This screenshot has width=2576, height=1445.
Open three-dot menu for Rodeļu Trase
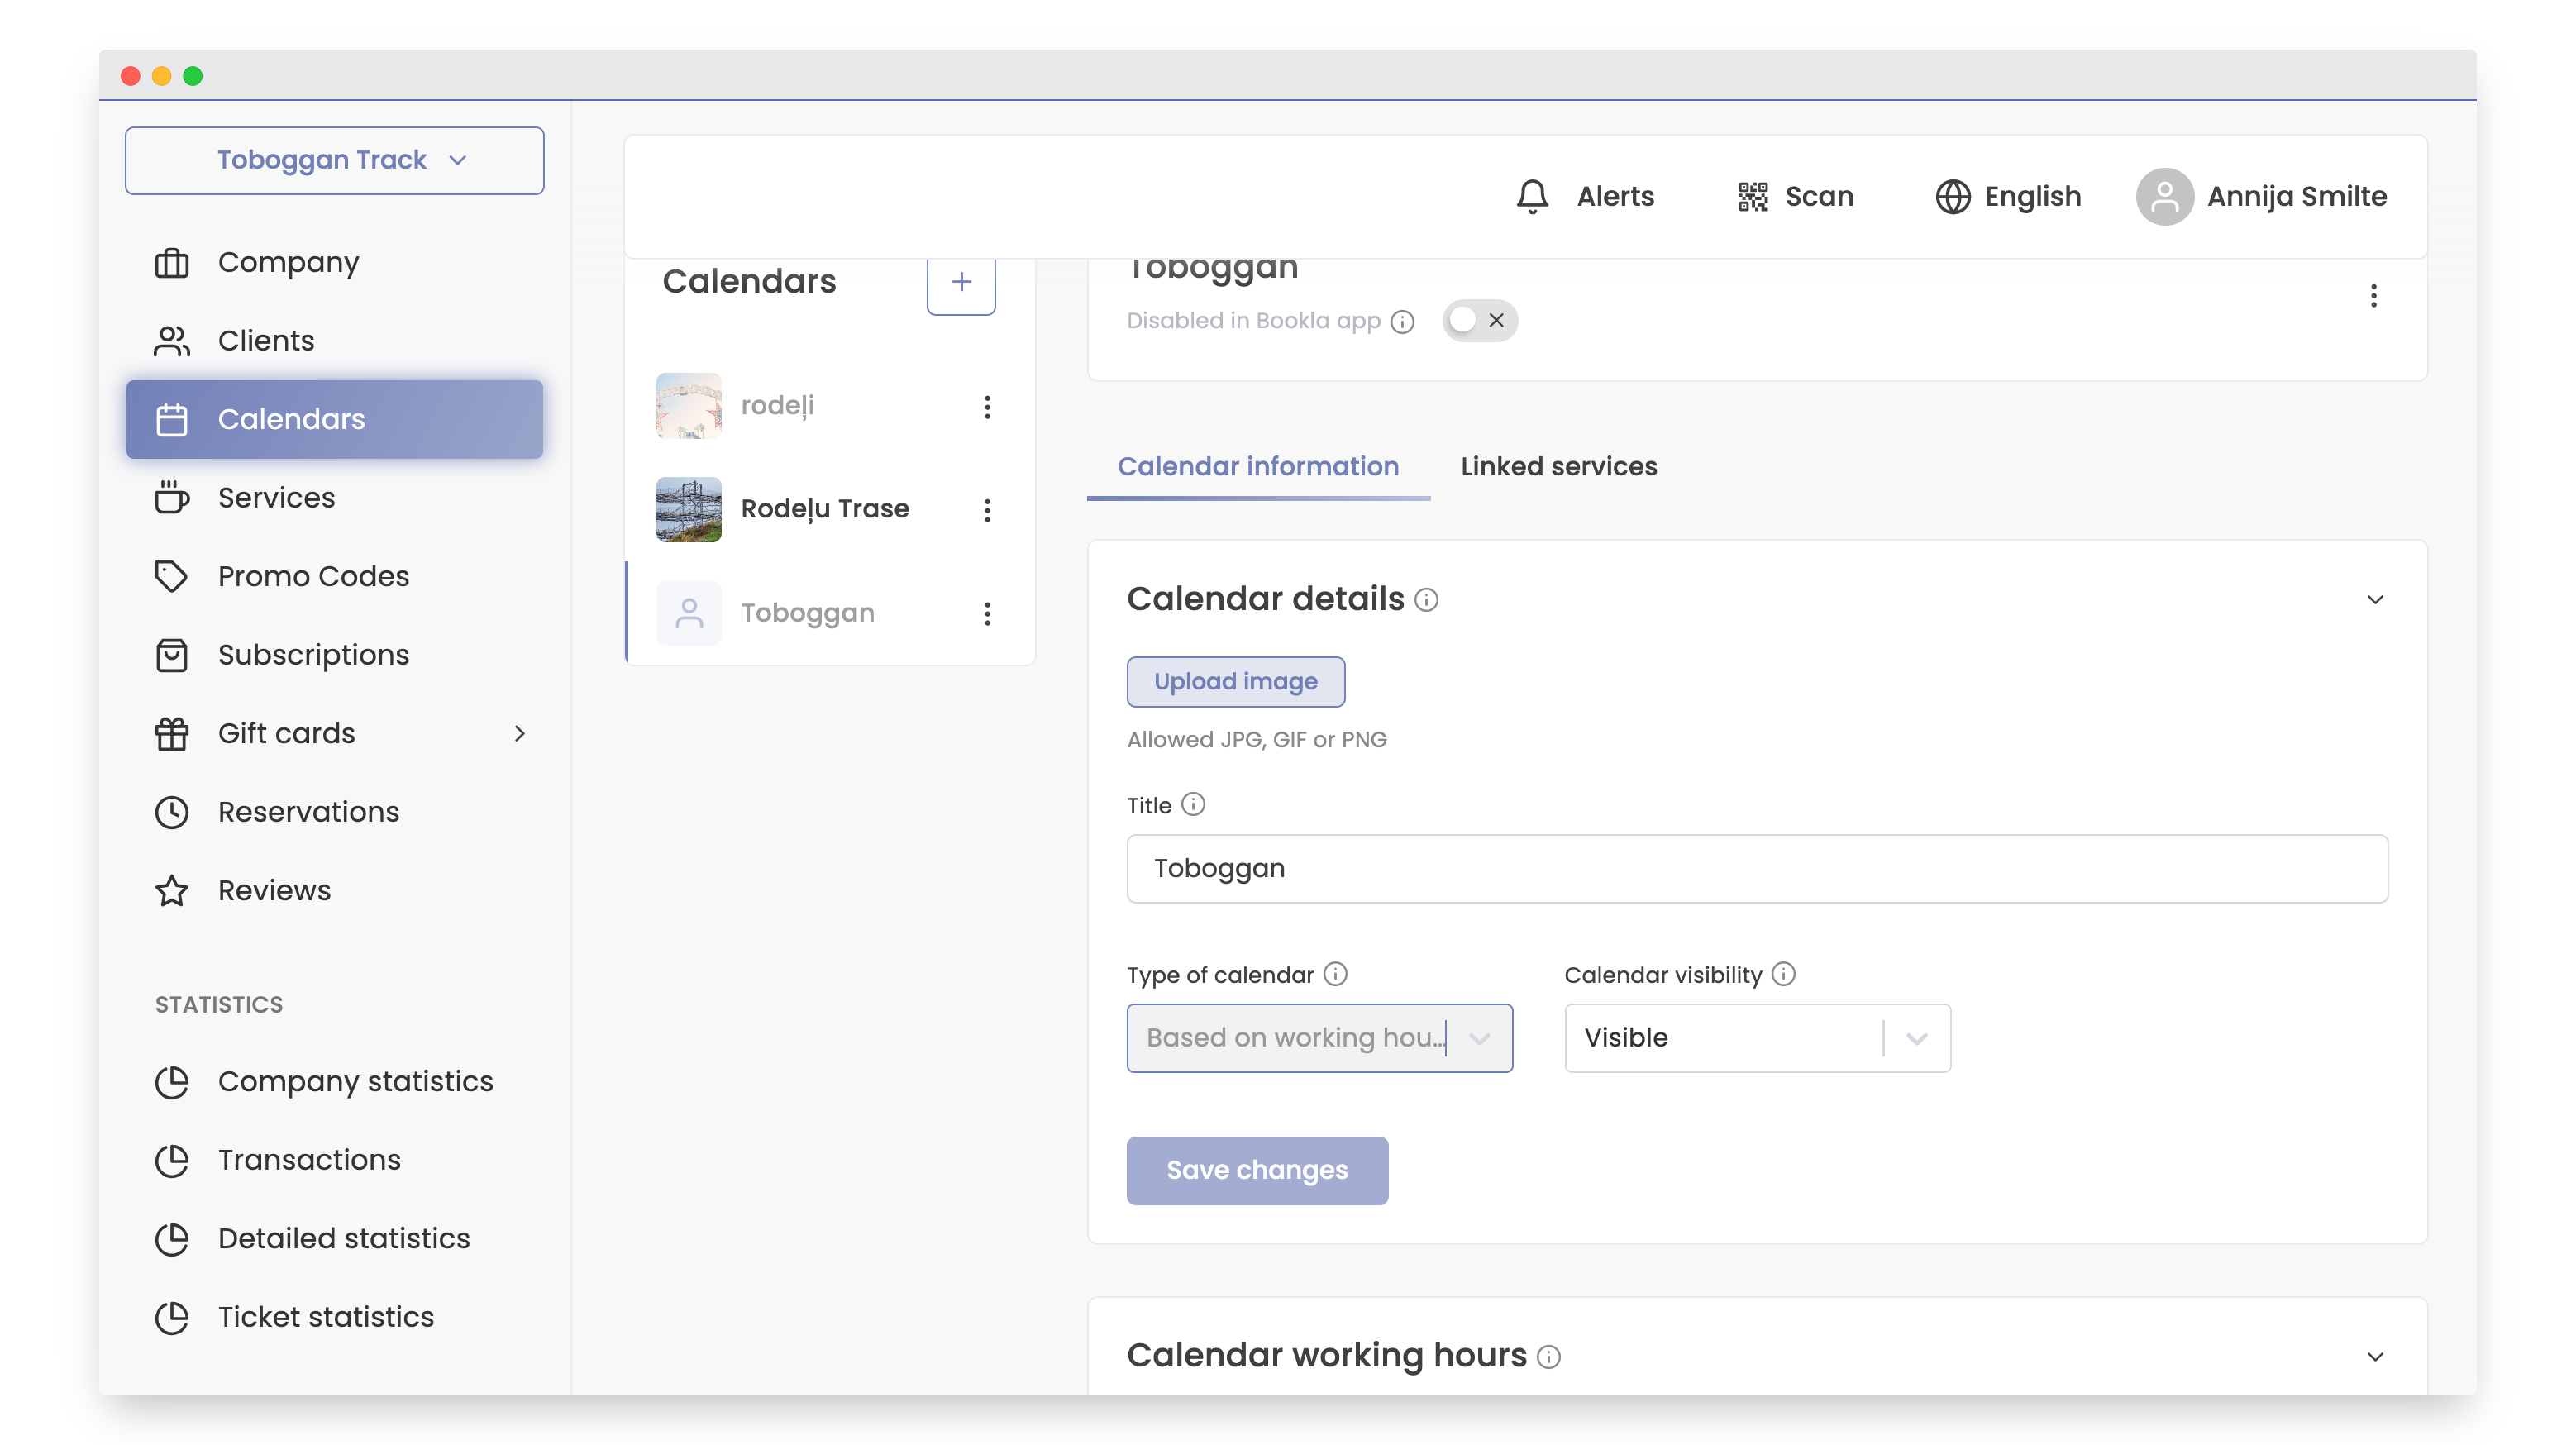click(987, 510)
